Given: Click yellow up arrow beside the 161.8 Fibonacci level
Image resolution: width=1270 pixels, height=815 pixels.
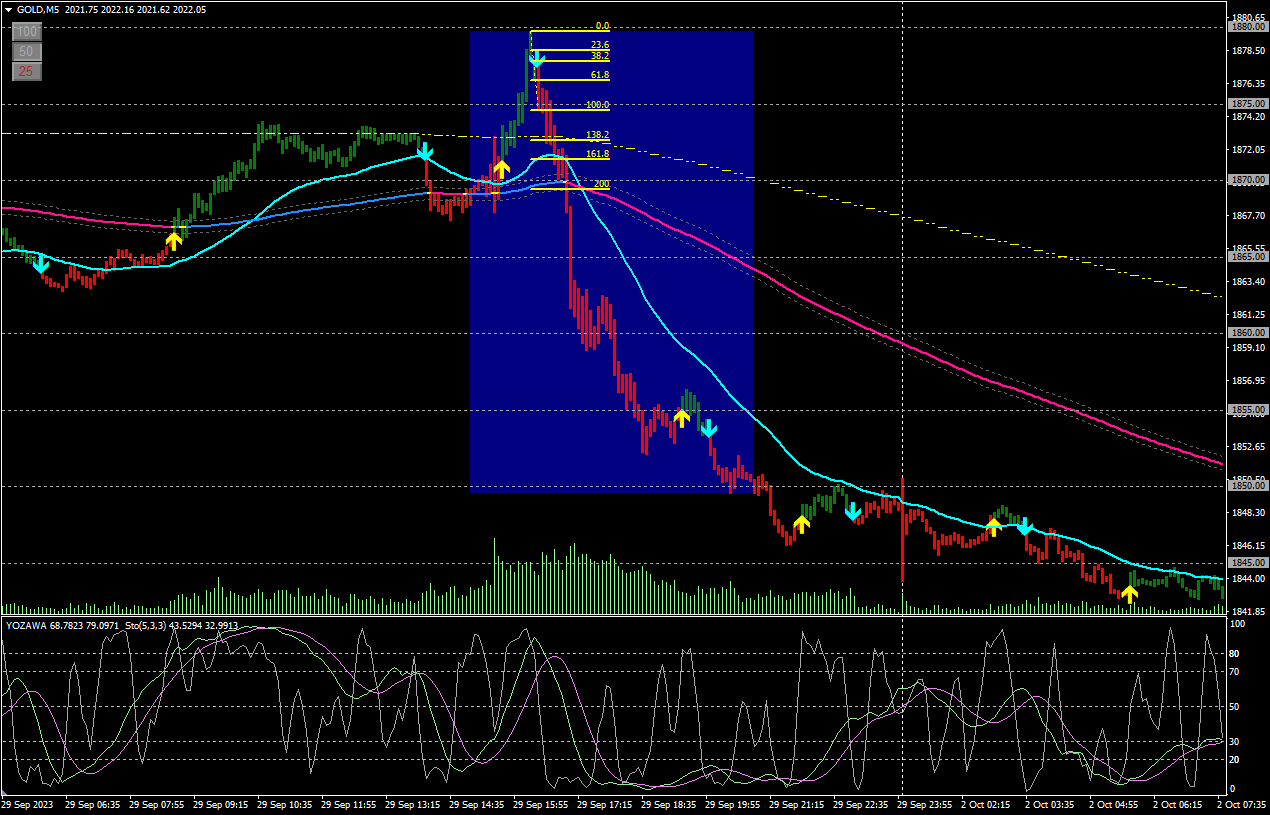Looking at the screenshot, I should click(x=502, y=168).
